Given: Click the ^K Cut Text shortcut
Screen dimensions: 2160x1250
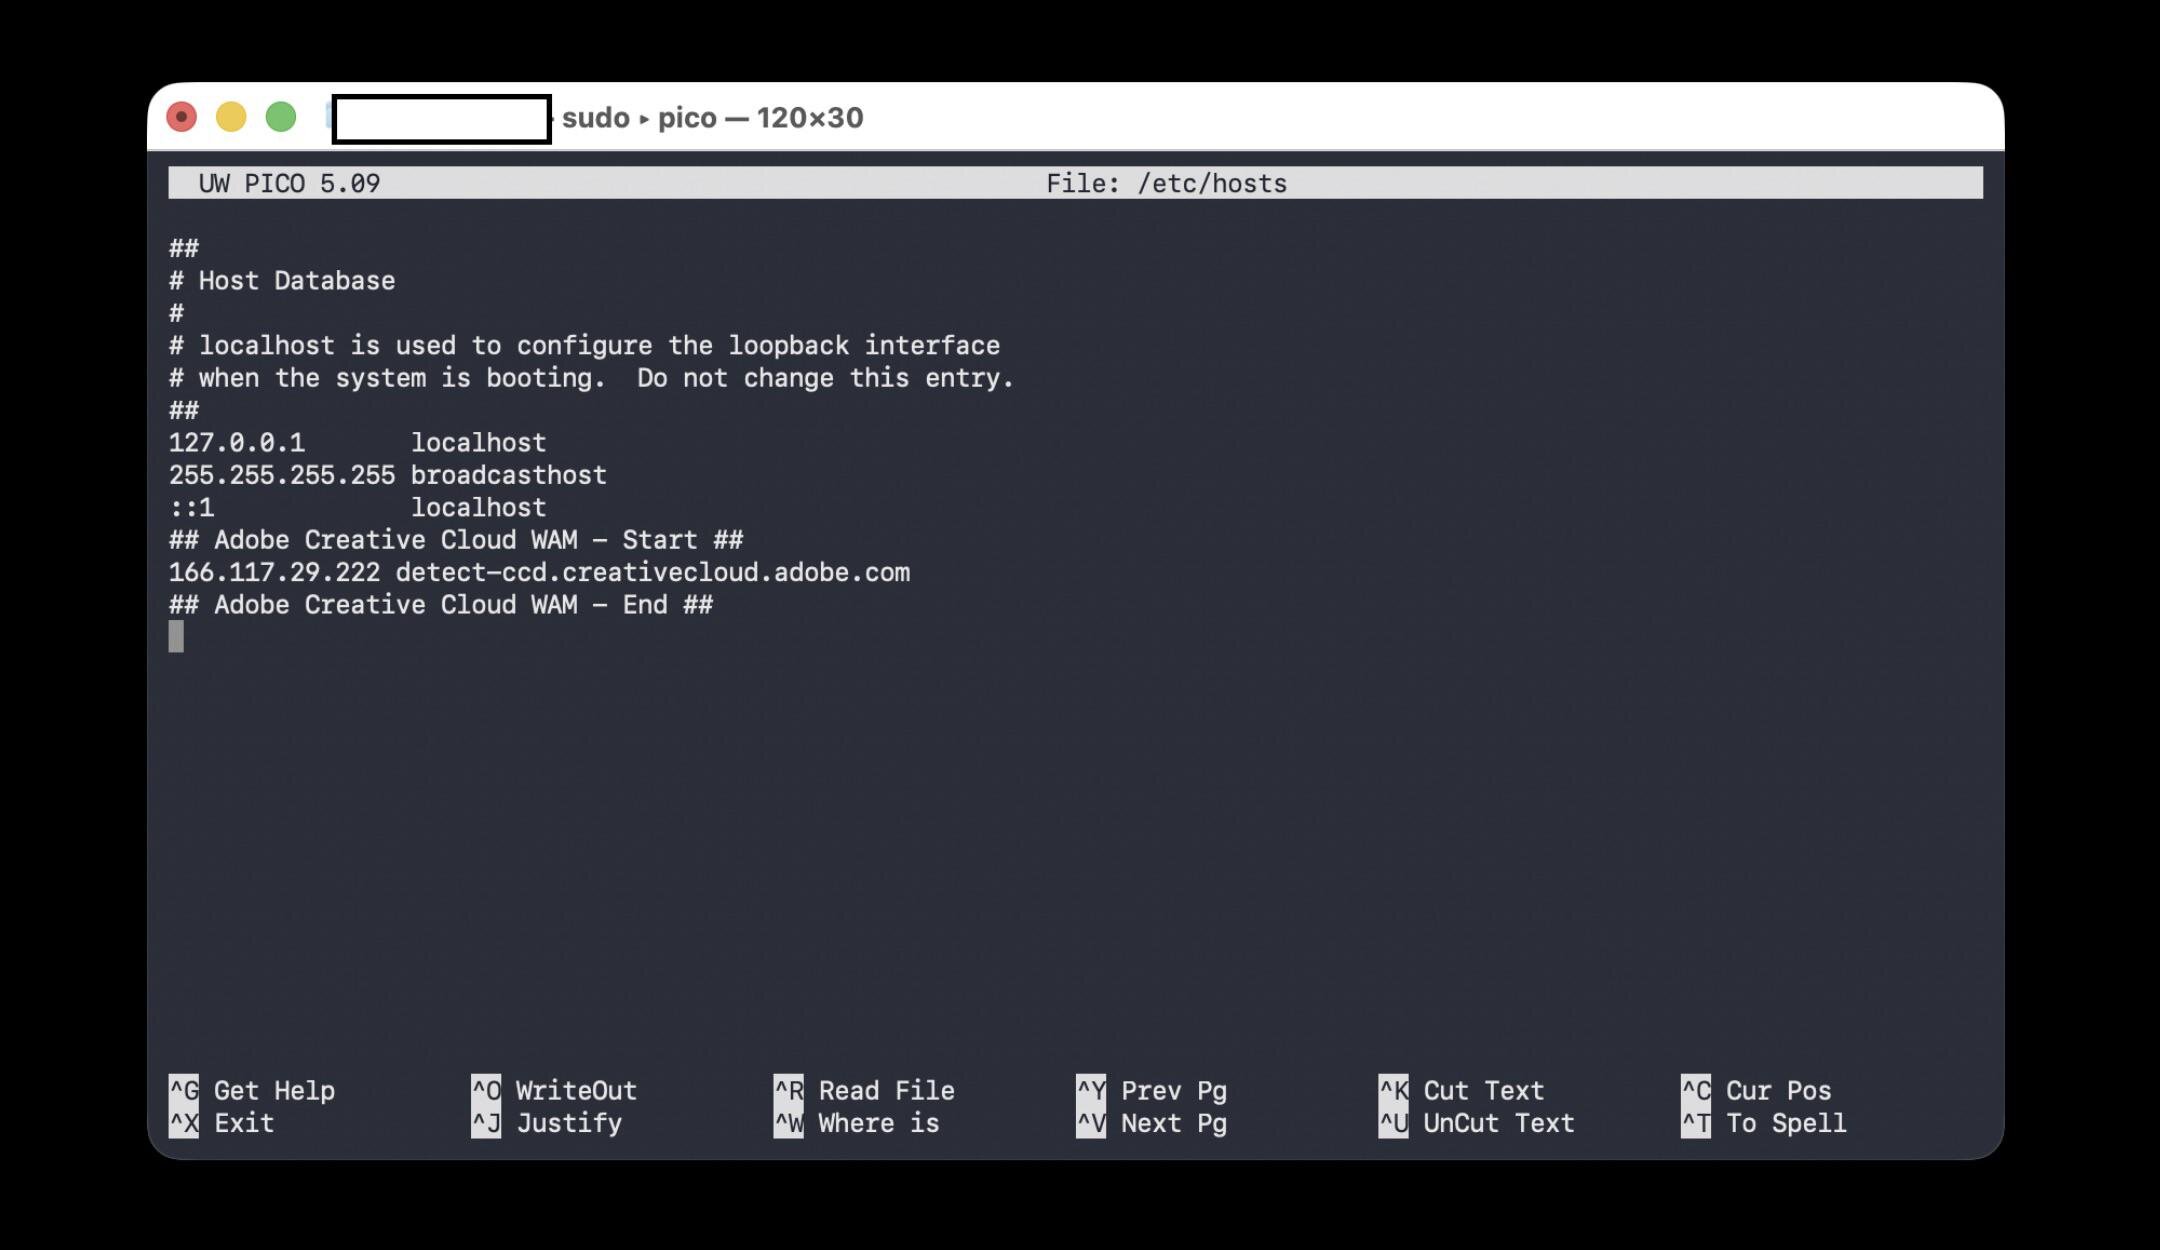Looking at the screenshot, I should 1461,1090.
